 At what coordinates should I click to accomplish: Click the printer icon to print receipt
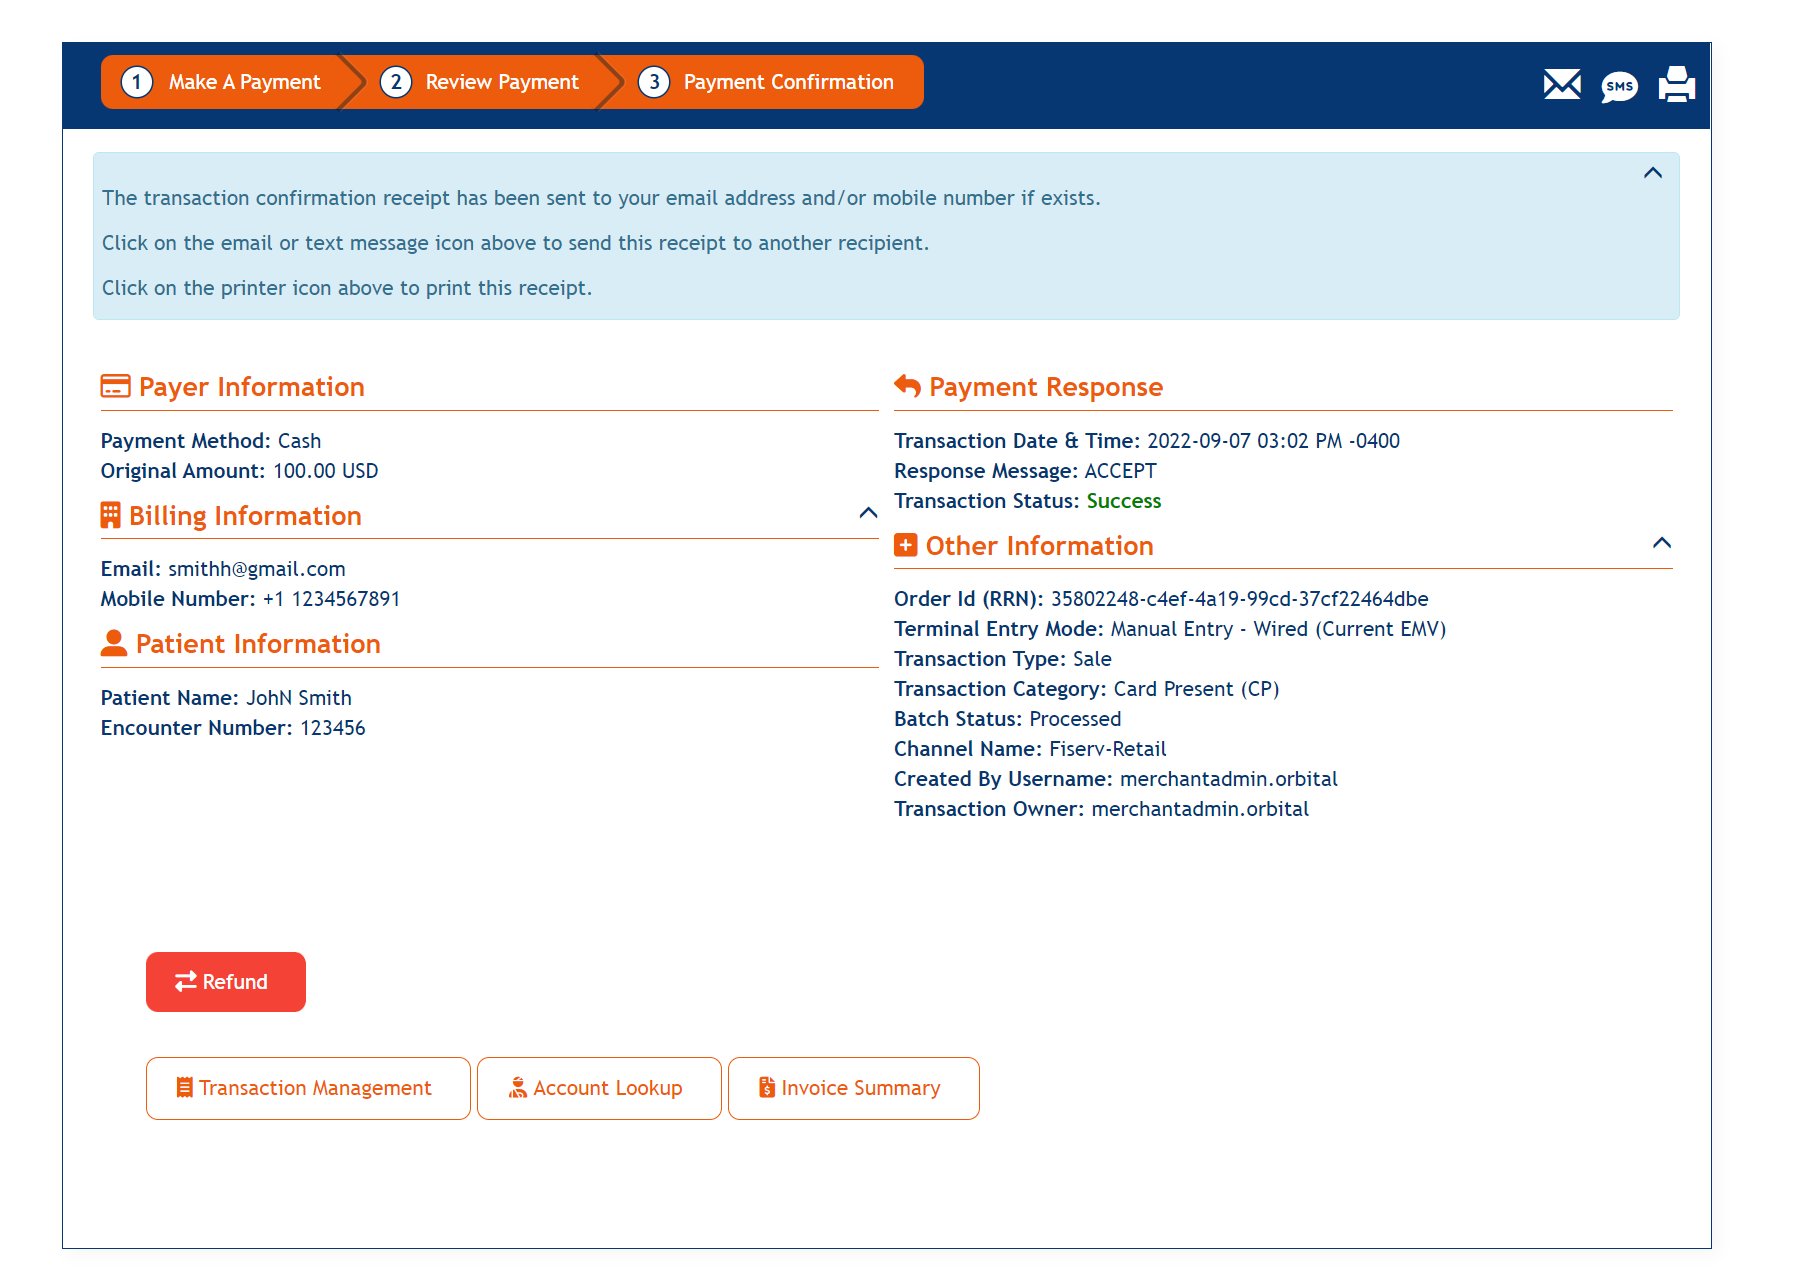[x=1676, y=85]
